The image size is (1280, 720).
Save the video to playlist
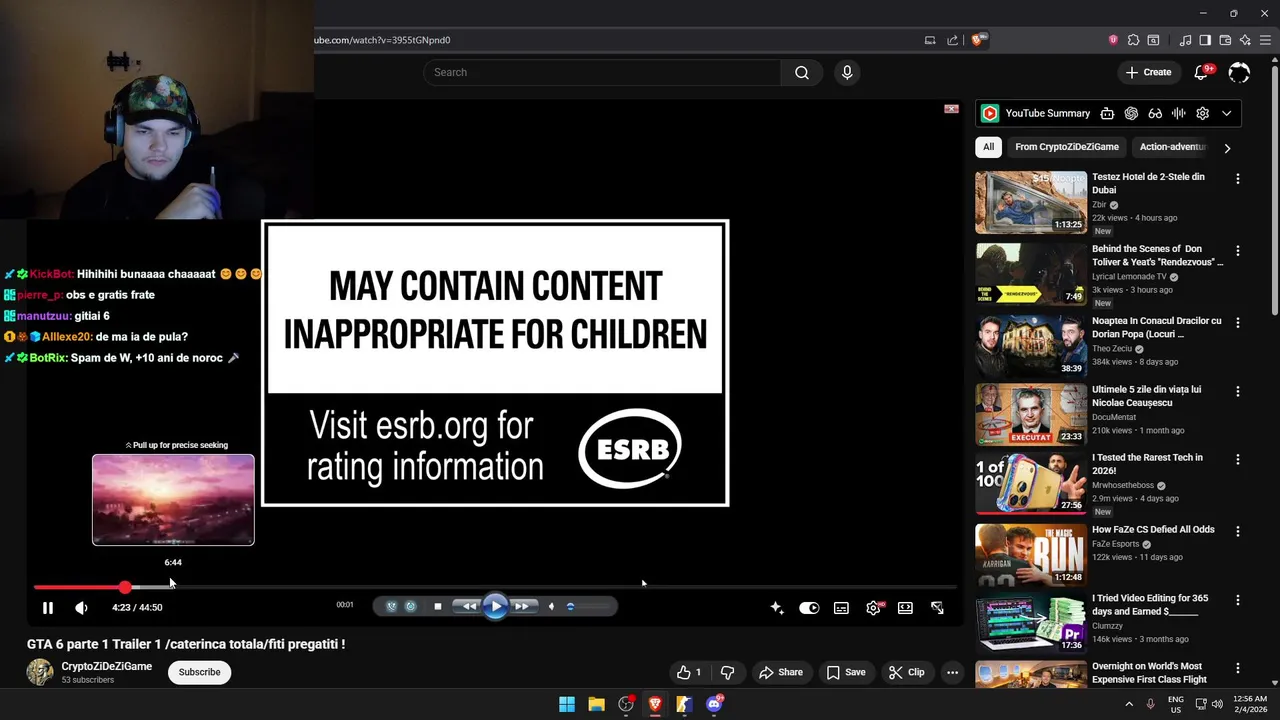(845, 672)
